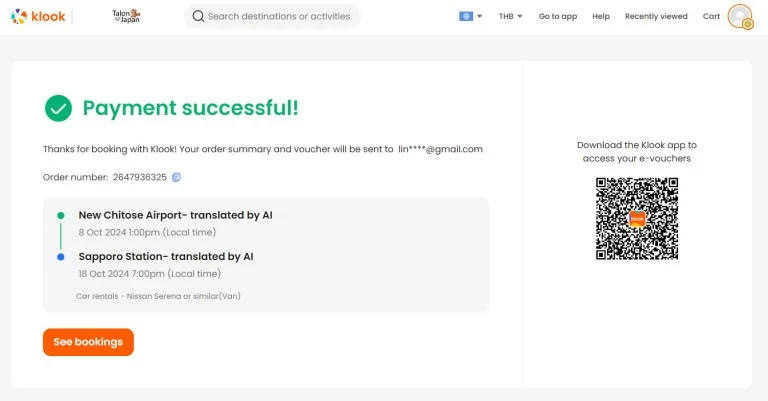768x401 pixels.
Task: Expand the THB currency dropdown
Action: click(x=510, y=16)
